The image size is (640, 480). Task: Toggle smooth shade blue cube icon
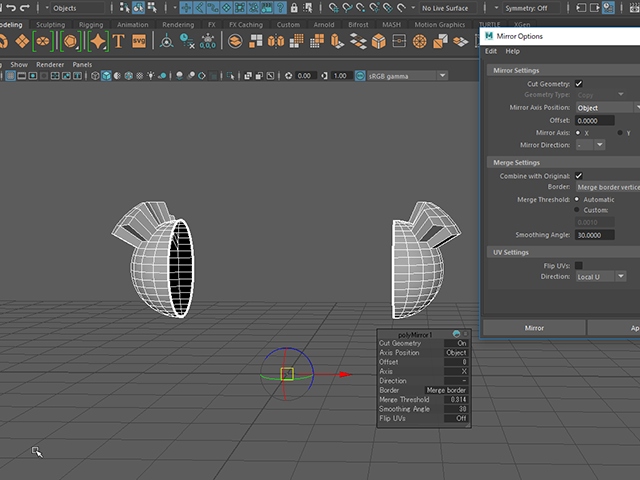(x=106, y=76)
